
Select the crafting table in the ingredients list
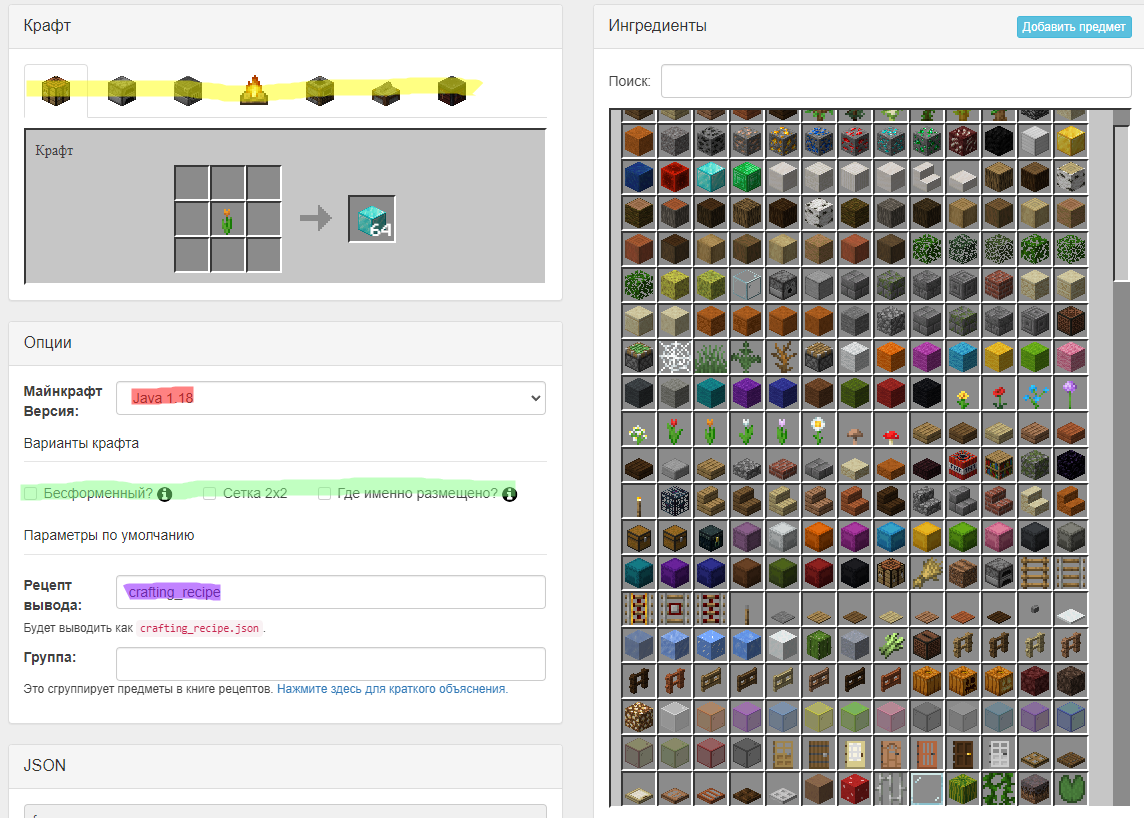pyautogui.click(x=891, y=574)
